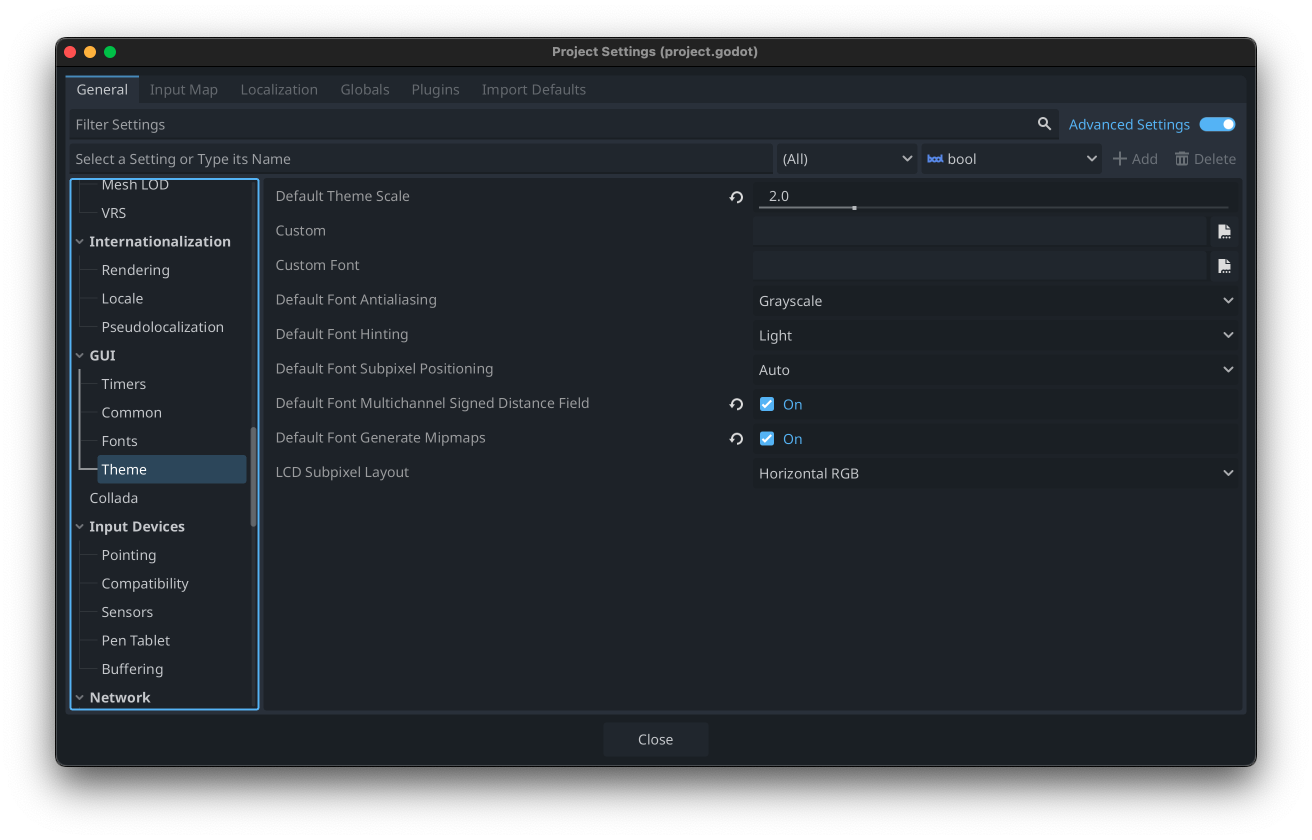Select Pseudolocalization in the tree
This screenshot has width=1312, height=840.
click(162, 327)
